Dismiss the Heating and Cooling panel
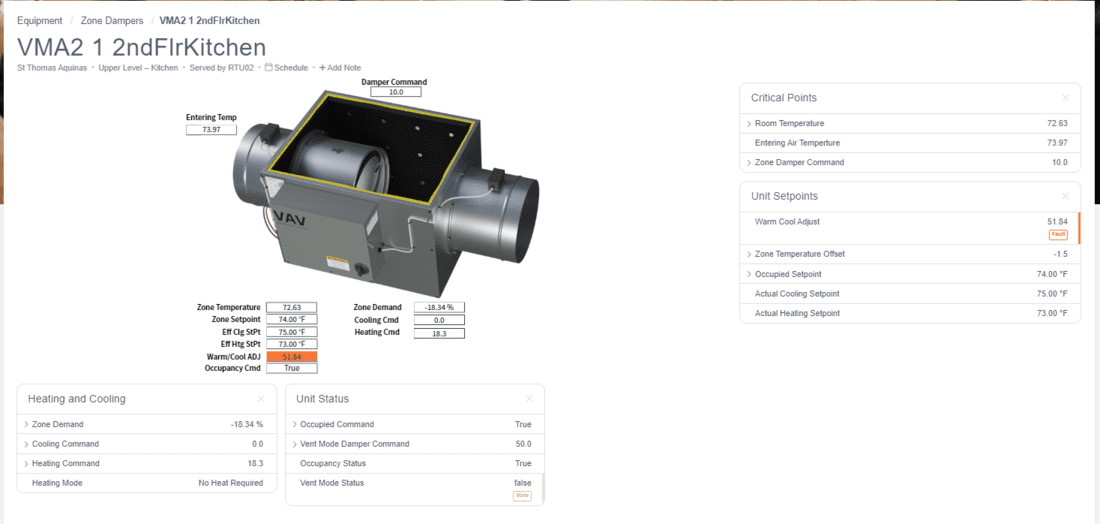 point(261,399)
